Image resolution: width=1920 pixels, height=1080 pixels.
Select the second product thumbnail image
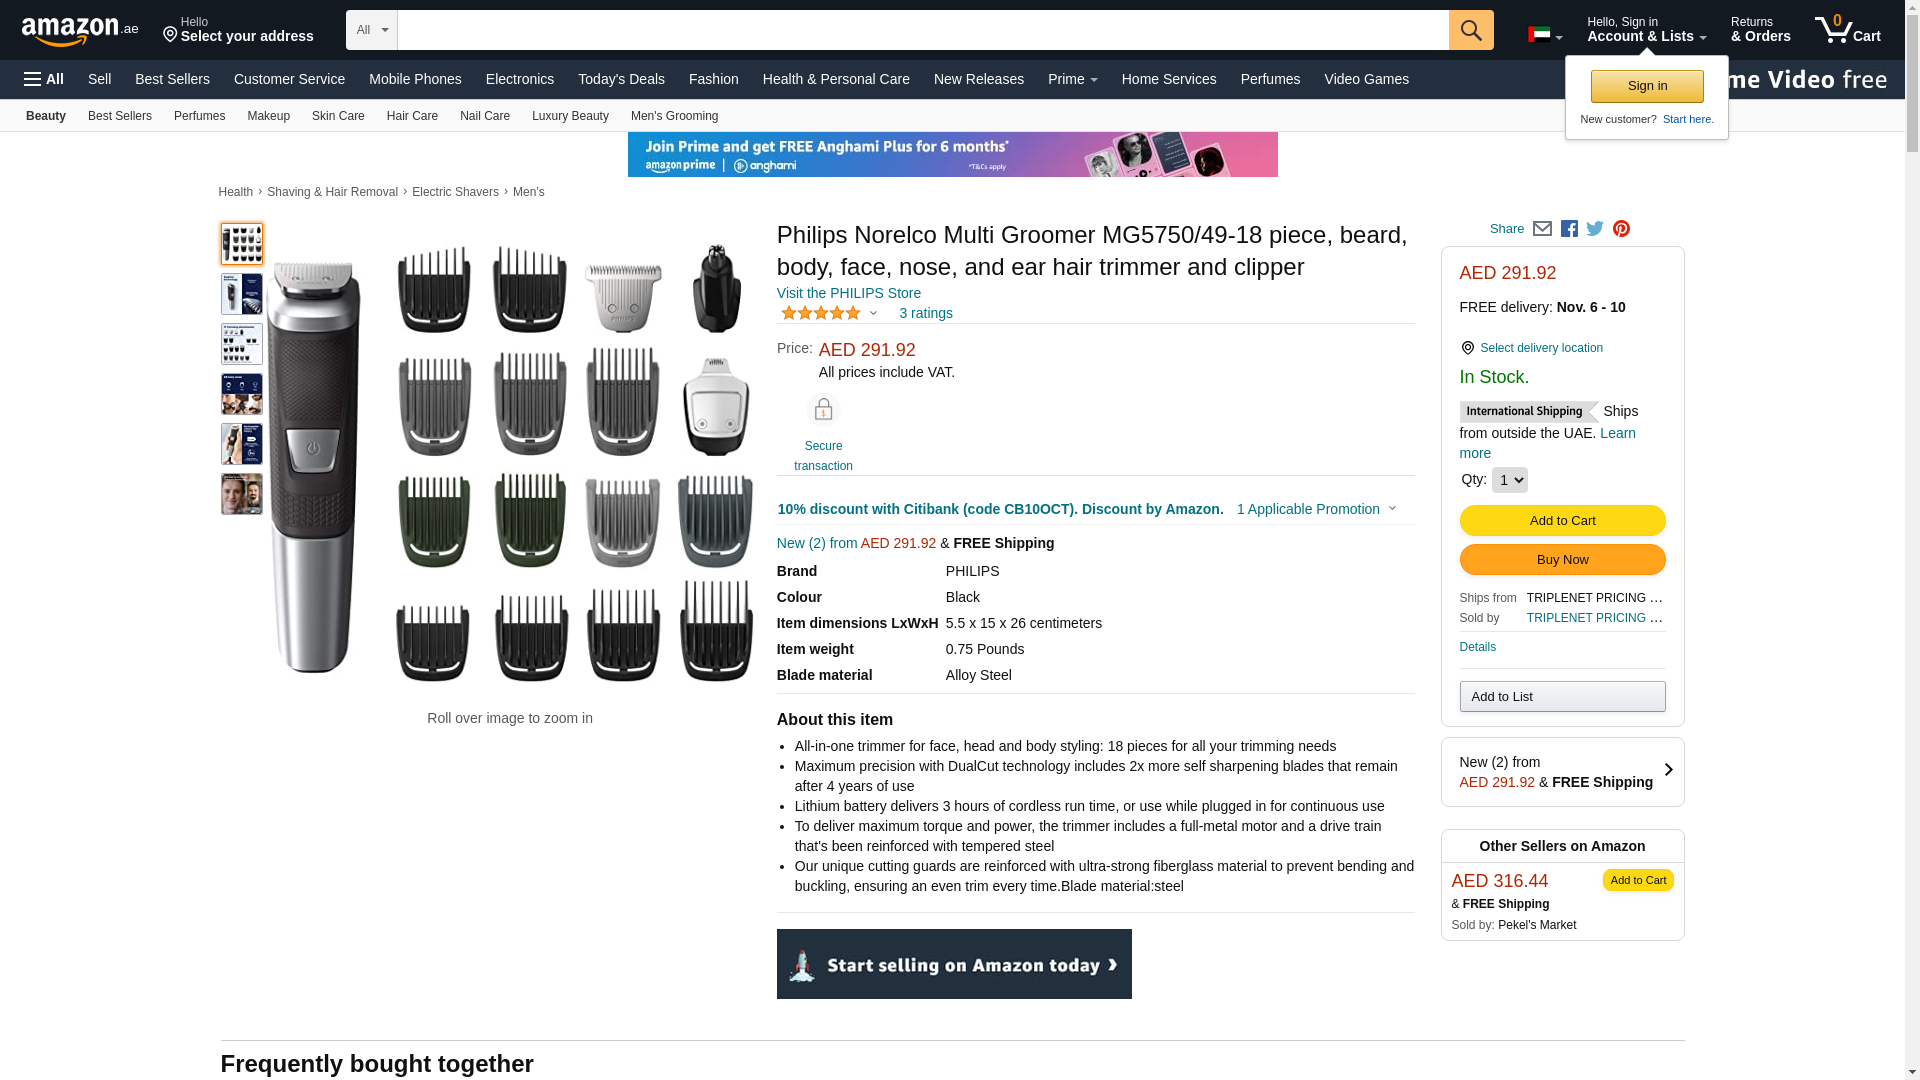point(242,294)
